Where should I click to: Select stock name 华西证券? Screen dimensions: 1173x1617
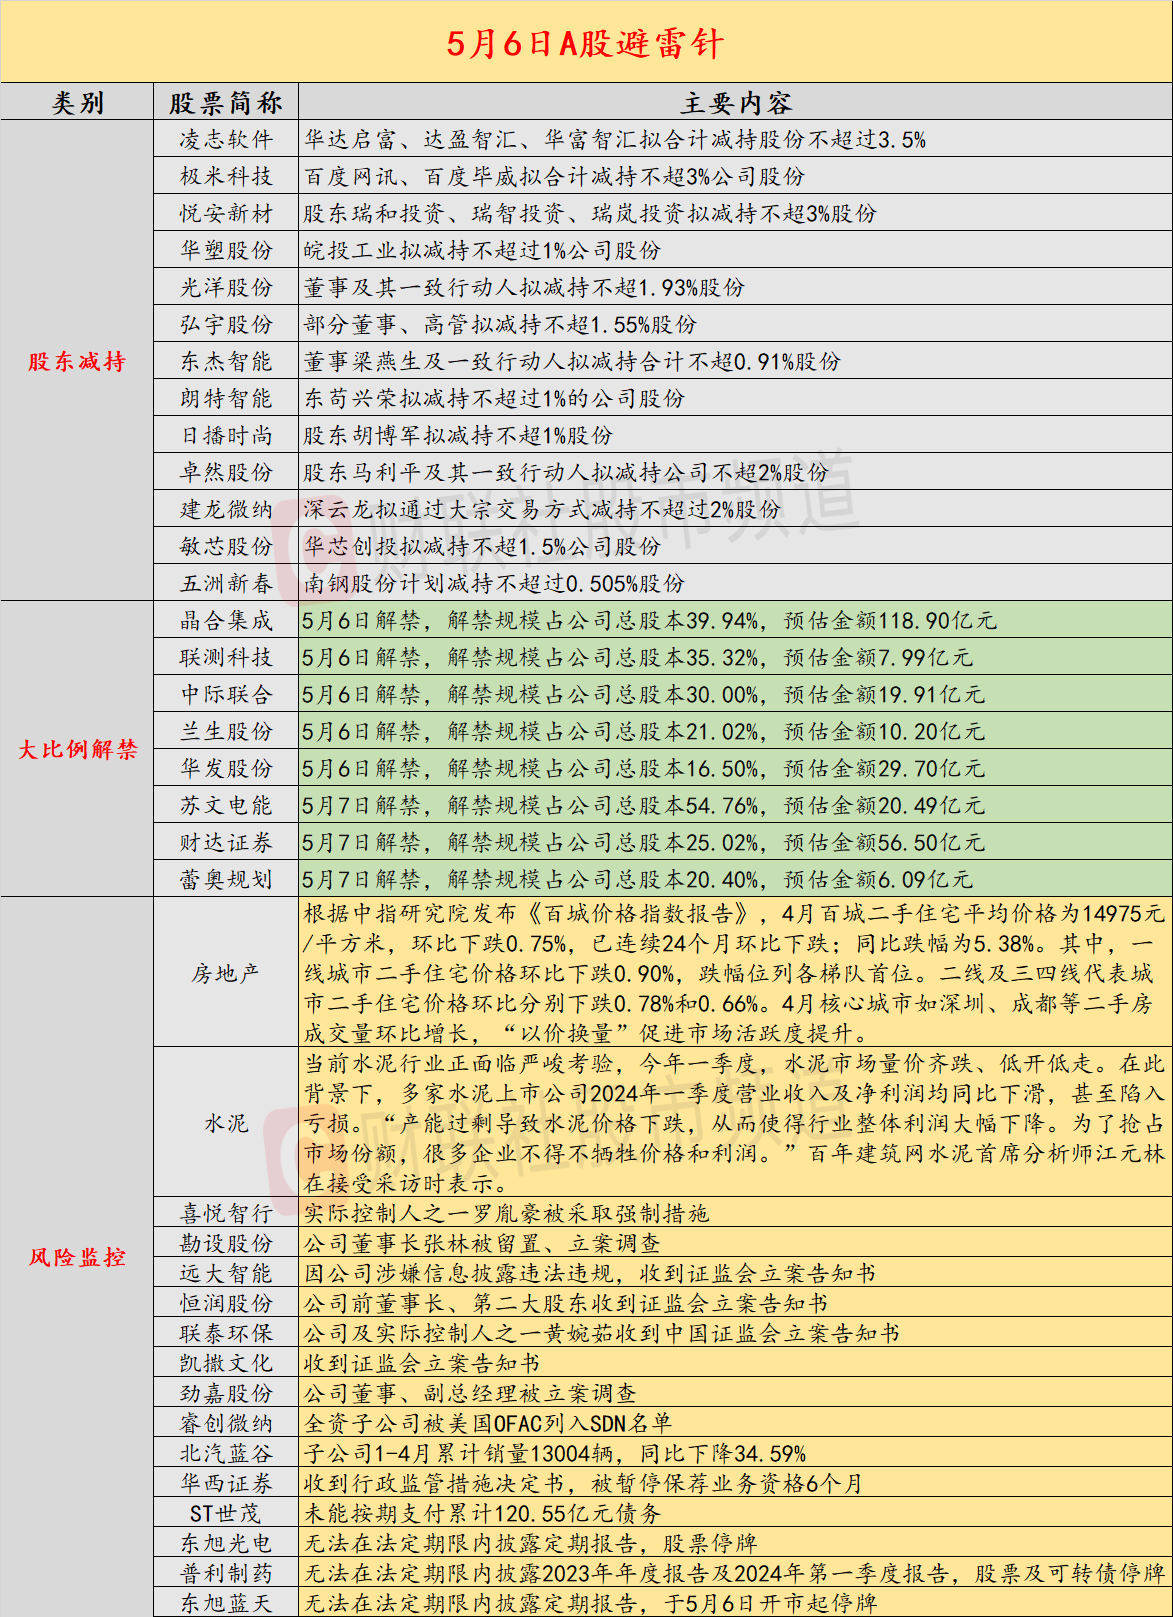pos(226,1484)
